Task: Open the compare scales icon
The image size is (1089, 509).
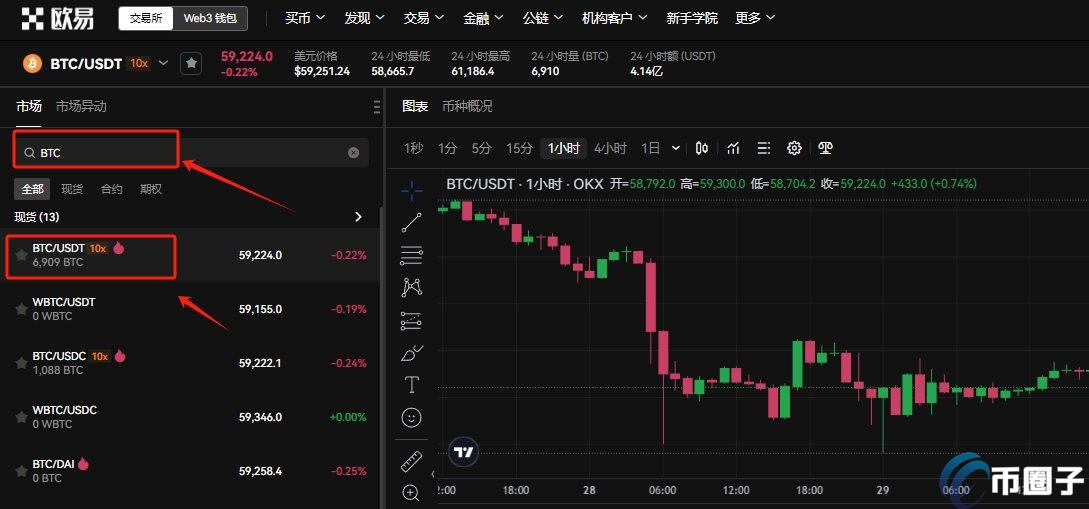Action: click(825, 148)
